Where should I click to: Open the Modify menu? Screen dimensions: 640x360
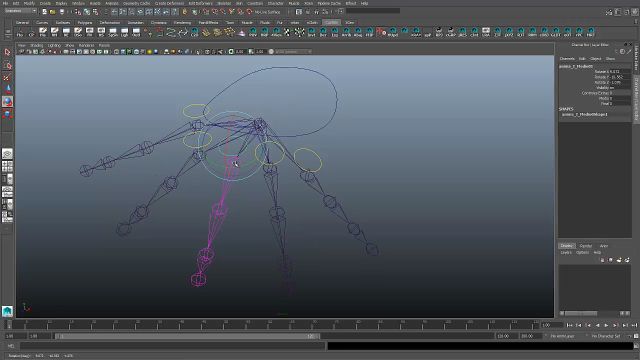pyautogui.click(x=29, y=3)
